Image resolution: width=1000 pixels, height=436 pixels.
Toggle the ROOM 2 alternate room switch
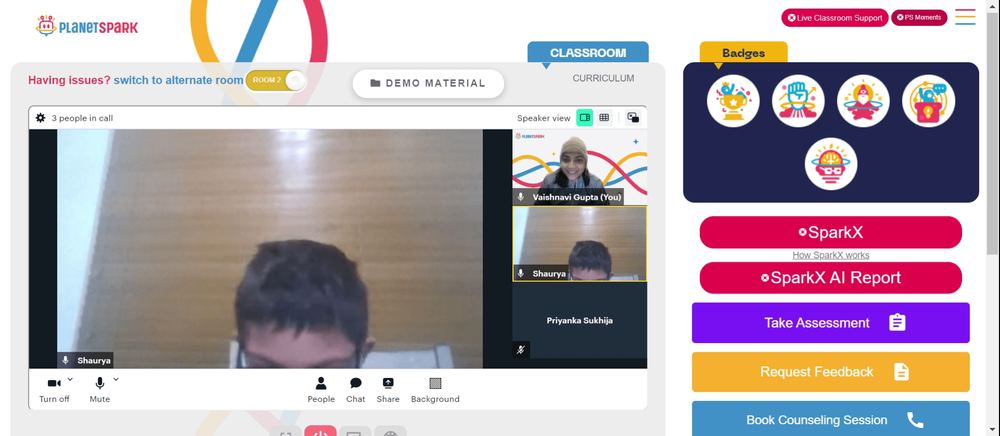coord(276,80)
